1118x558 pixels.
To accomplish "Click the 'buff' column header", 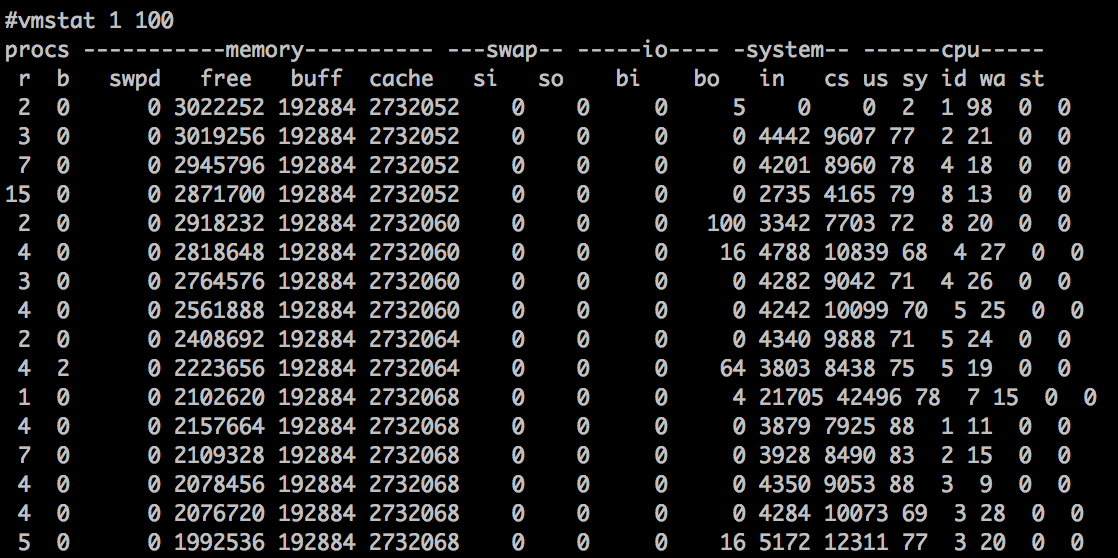I will 314,78.
